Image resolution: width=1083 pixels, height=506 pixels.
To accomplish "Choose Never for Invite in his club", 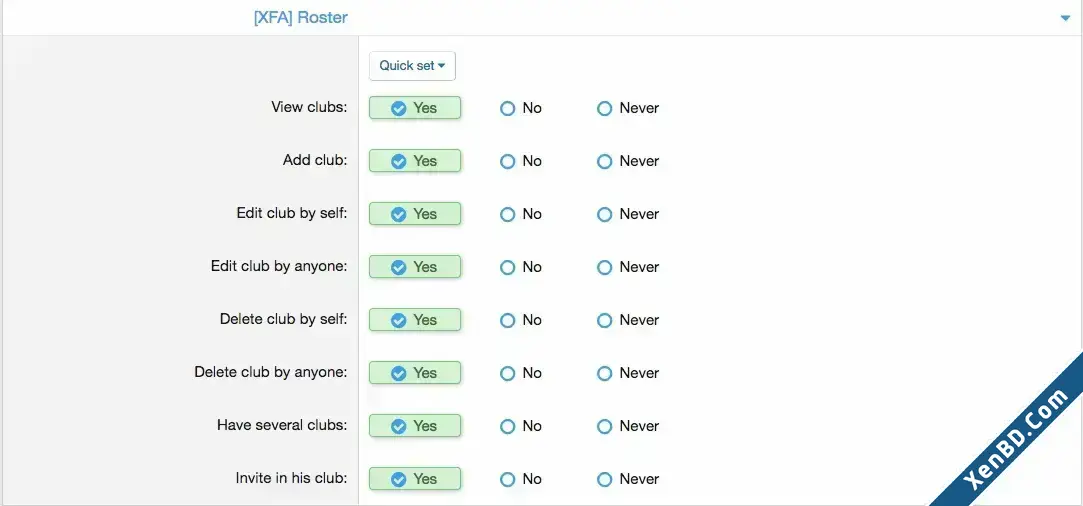I will click(628, 479).
